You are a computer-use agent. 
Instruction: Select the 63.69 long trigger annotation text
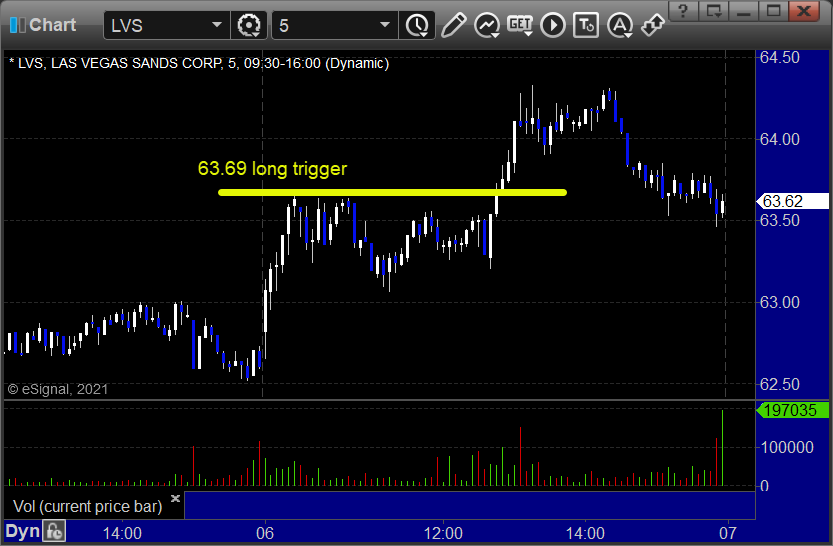pyautogui.click(x=272, y=168)
